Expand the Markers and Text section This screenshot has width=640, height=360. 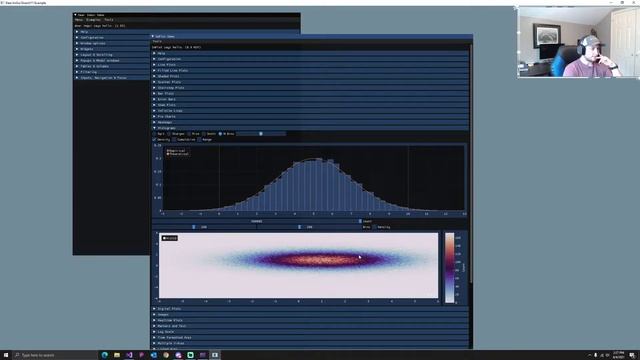point(311,326)
